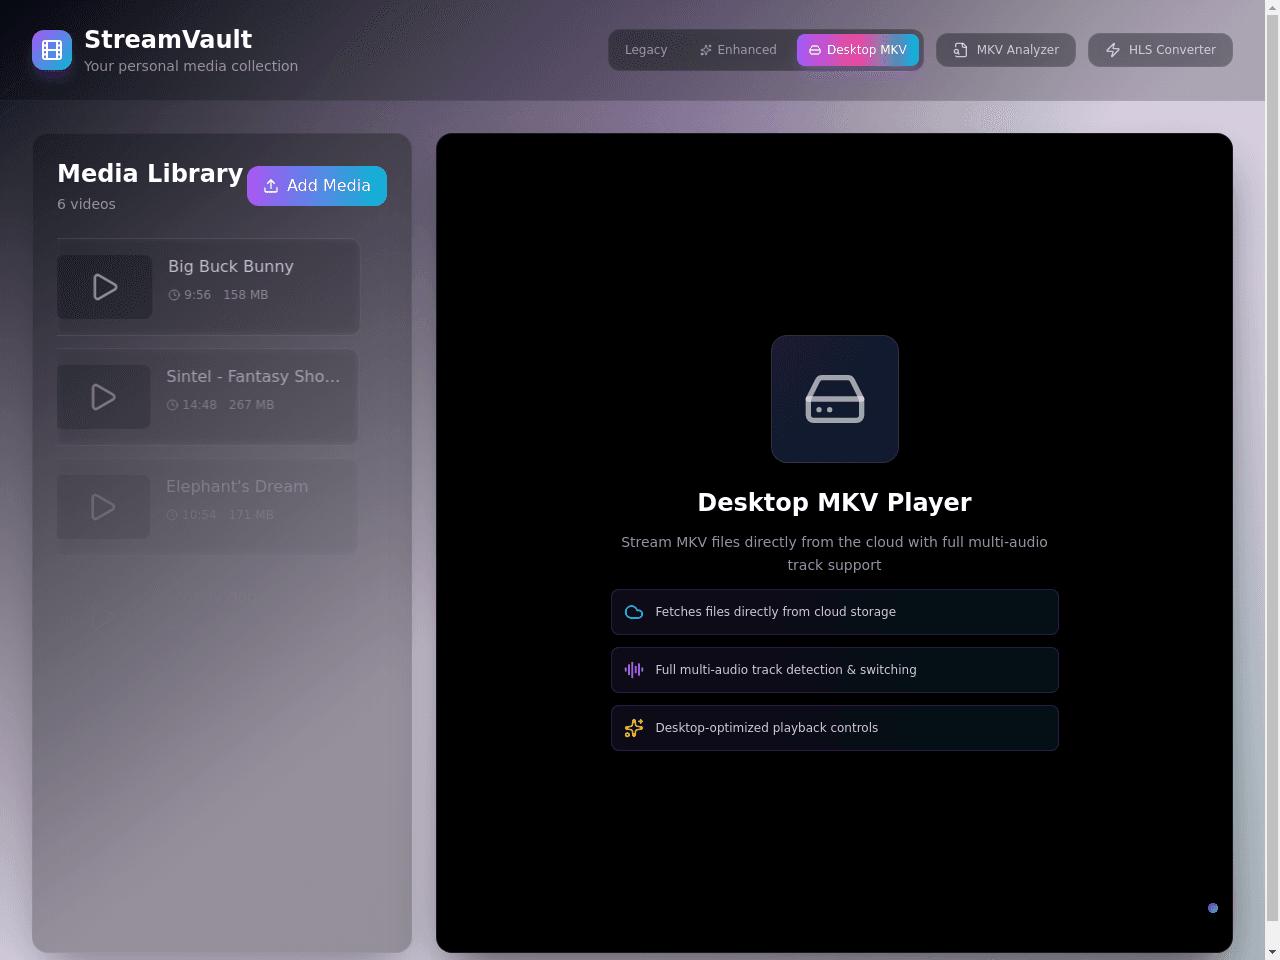Click the Desktop MKV Player heading
This screenshot has height=960, width=1280.
coord(835,502)
